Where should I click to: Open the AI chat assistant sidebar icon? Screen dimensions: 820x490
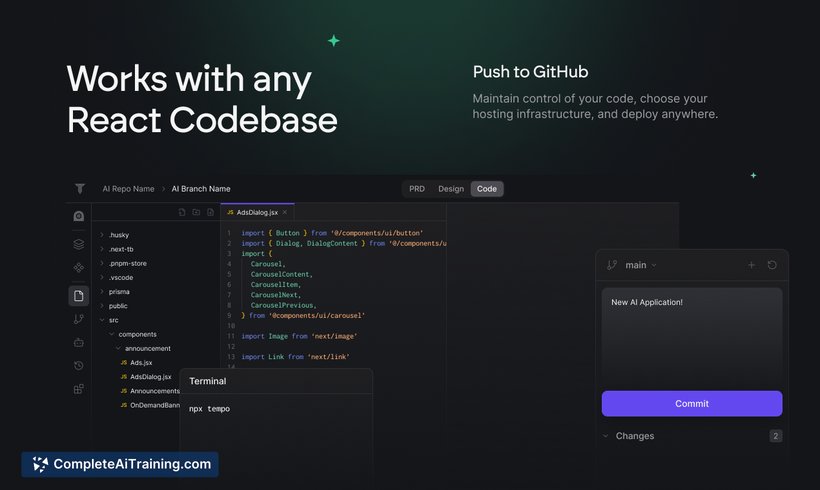click(x=78, y=216)
